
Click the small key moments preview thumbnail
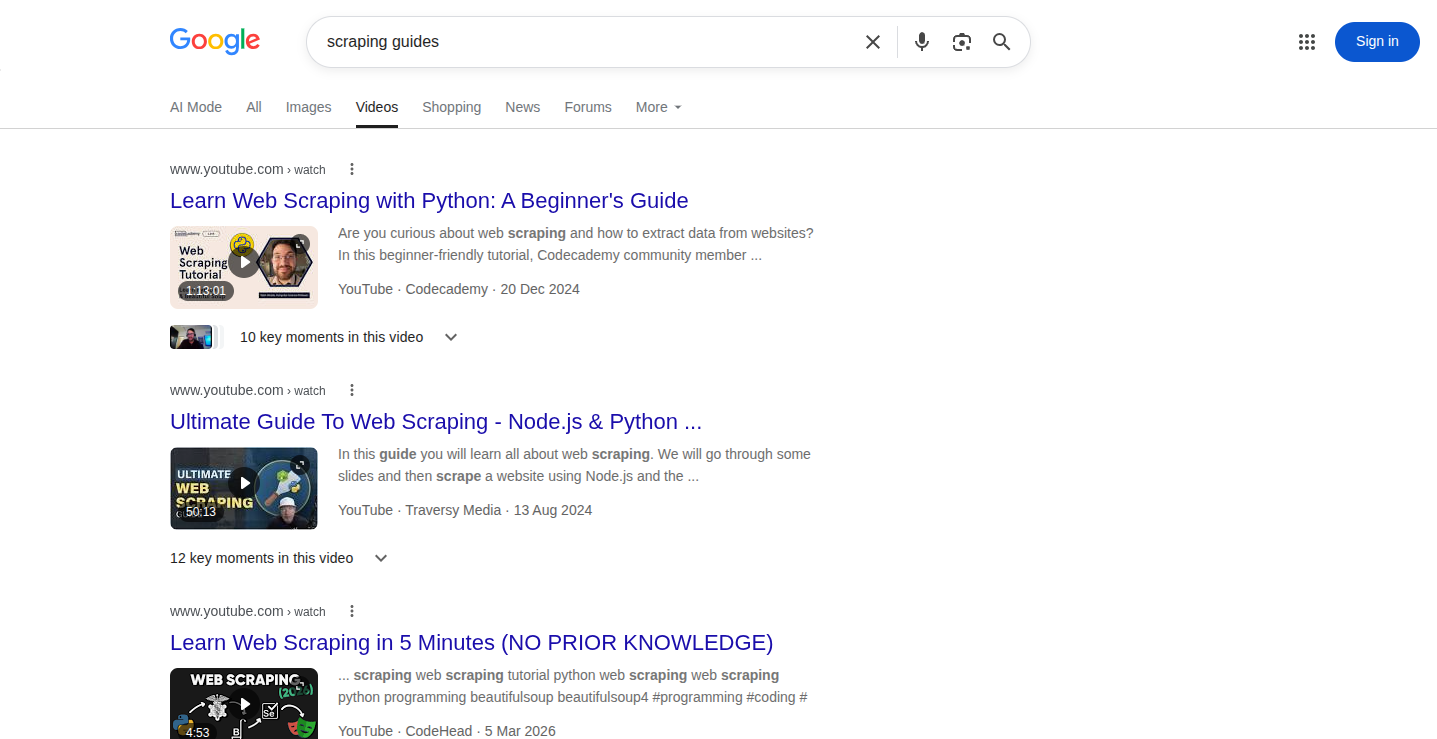tap(192, 337)
